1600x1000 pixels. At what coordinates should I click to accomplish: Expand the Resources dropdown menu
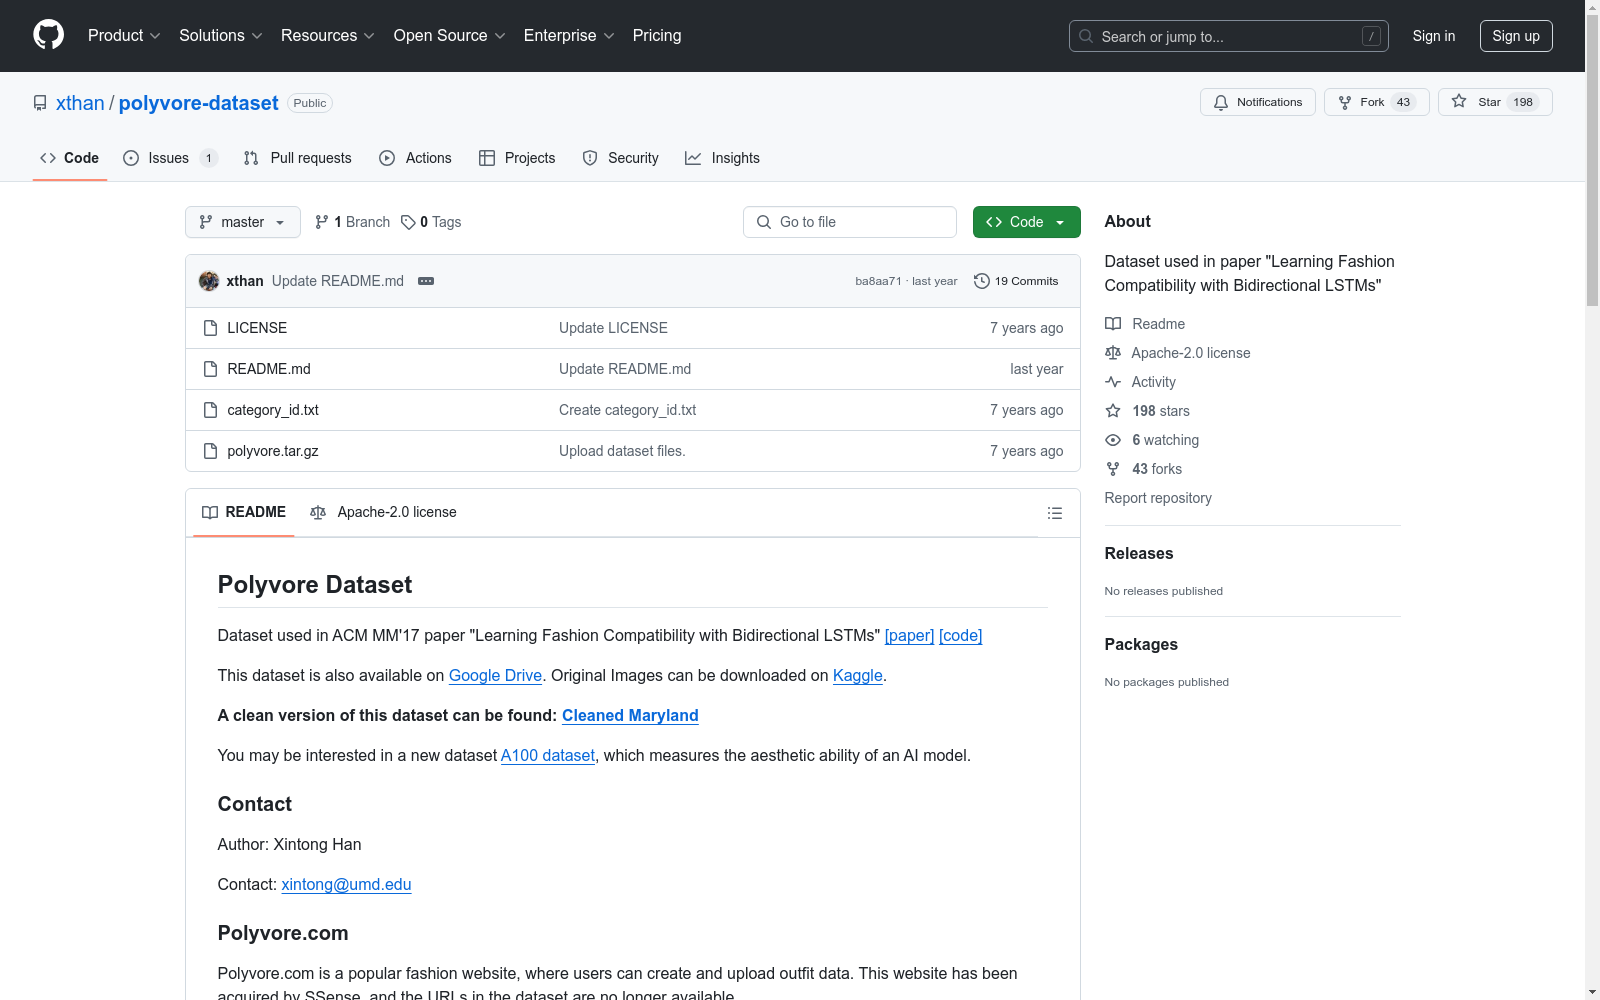(x=328, y=35)
